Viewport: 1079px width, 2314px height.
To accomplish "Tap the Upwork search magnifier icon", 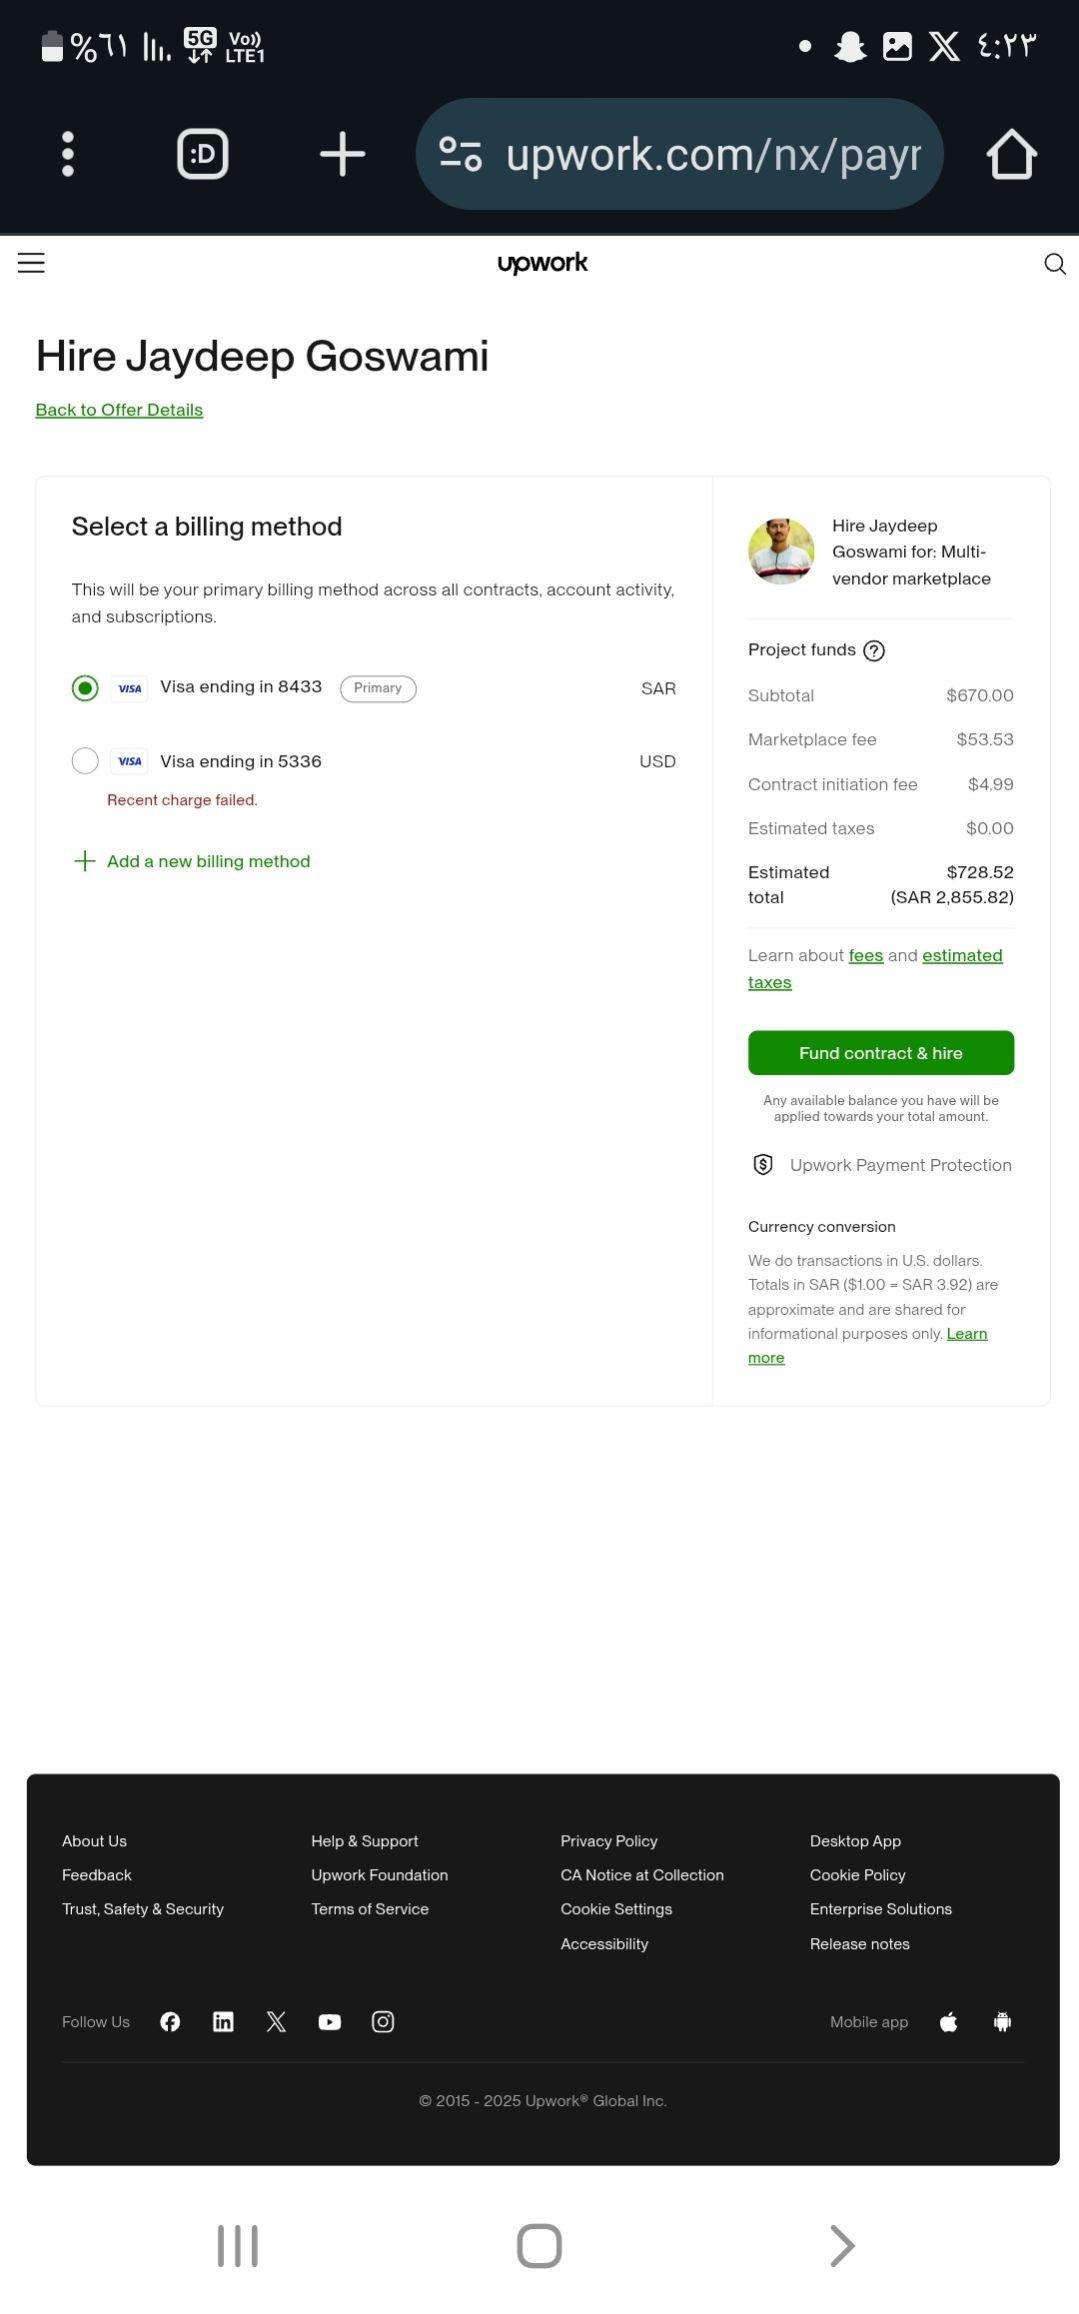I will point(1054,264).
